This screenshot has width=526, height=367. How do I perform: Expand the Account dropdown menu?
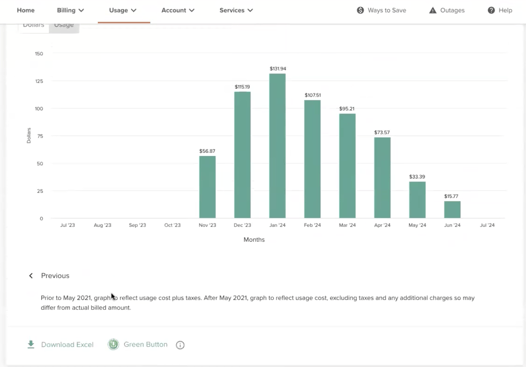coord(178,10)
